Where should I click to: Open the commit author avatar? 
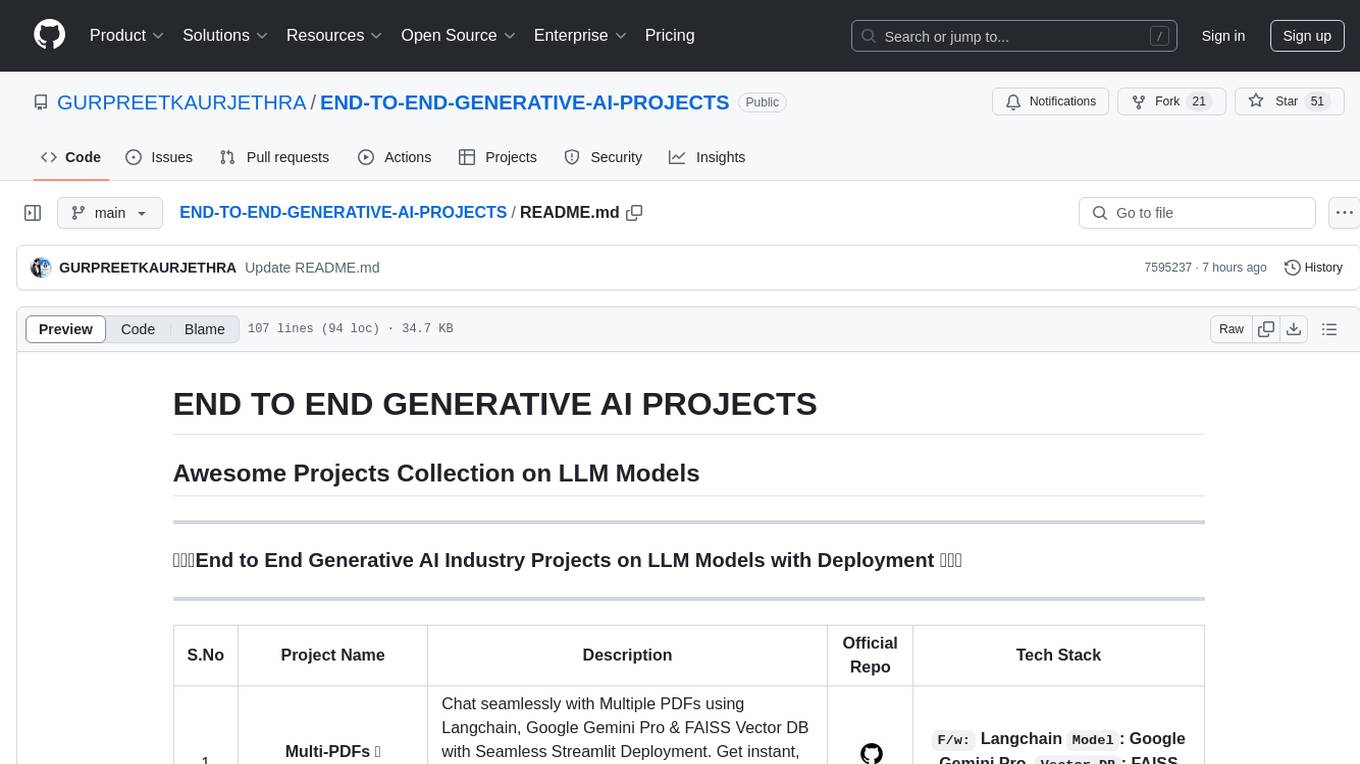tap(41, 267)
